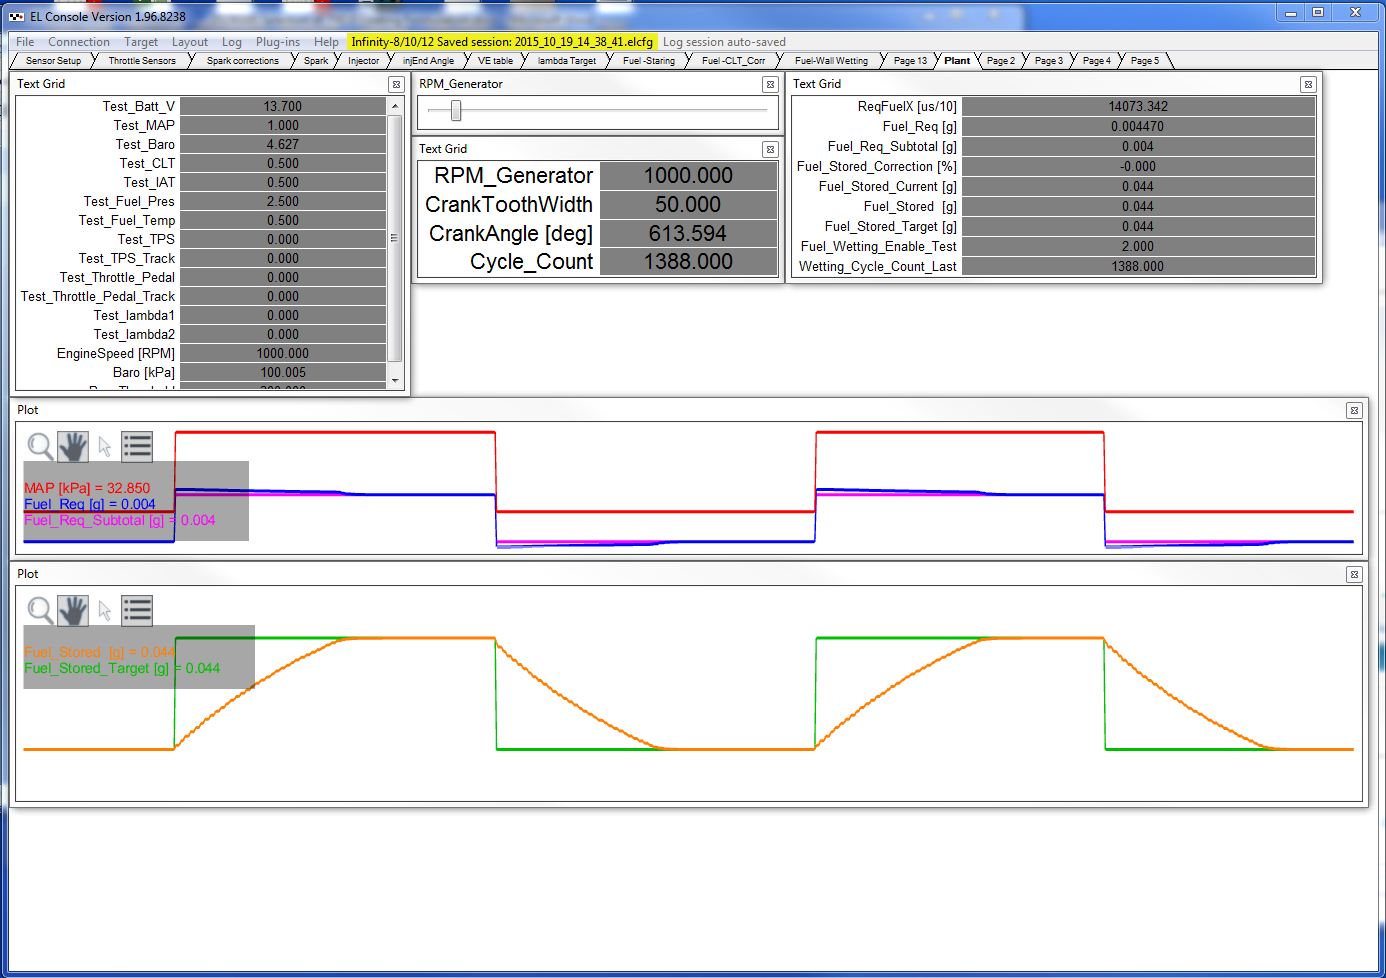1386x978 pixels.
Task: Switch to the Fuel-Wall Wetting tab
Action: click(x=831, y=61)
